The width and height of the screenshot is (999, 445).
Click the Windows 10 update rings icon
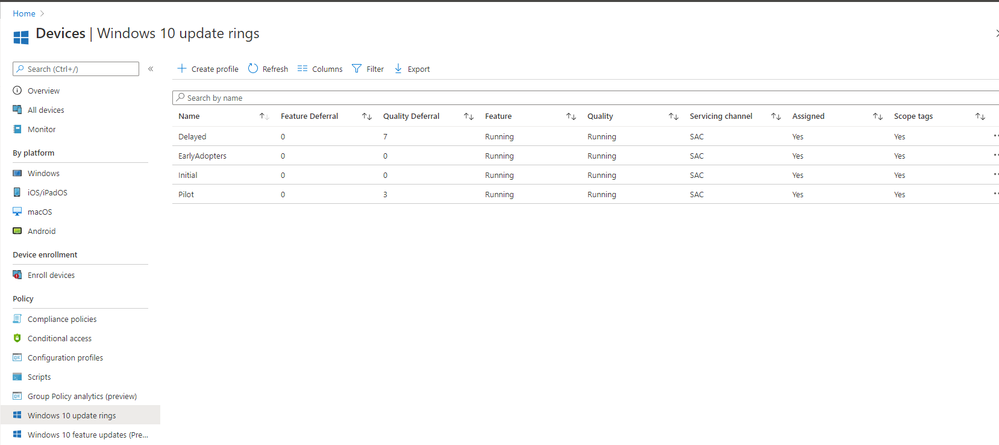point(18,415)
